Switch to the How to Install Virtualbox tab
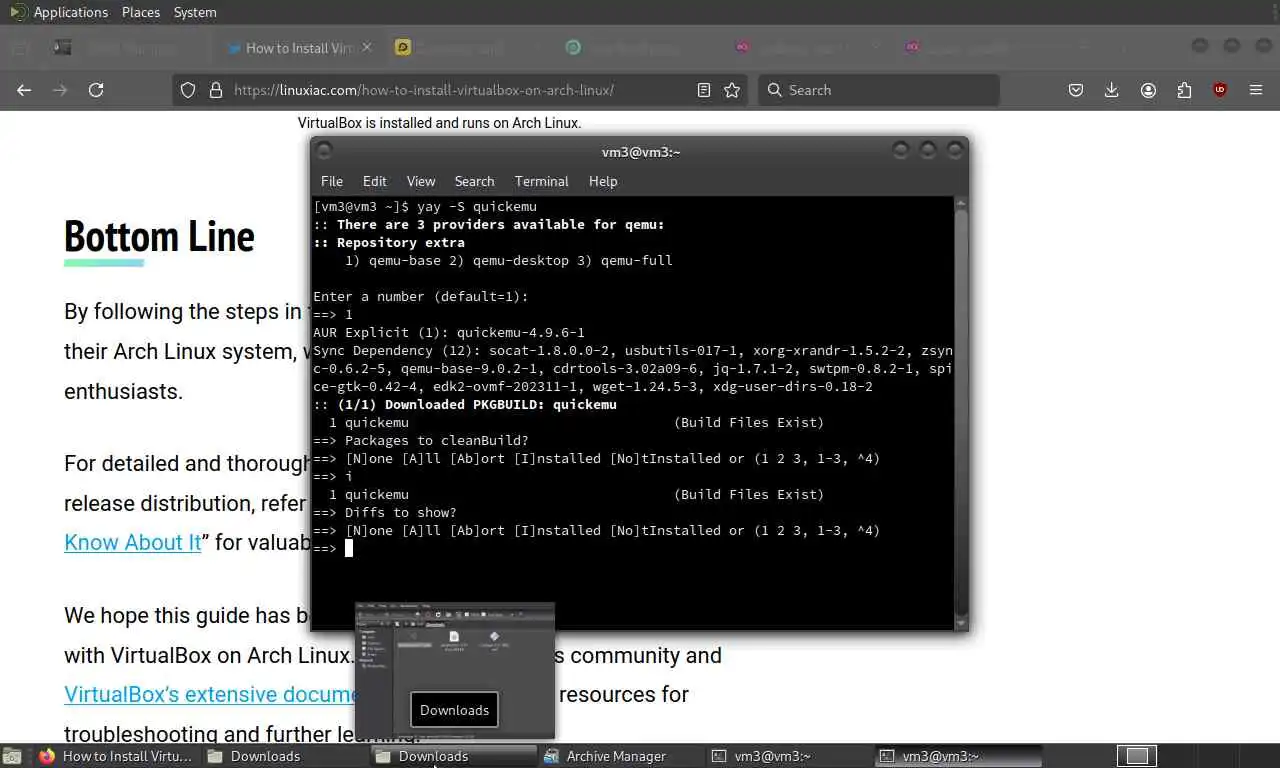Viewport: 1280px width, 768px height. tap(299, 47)
